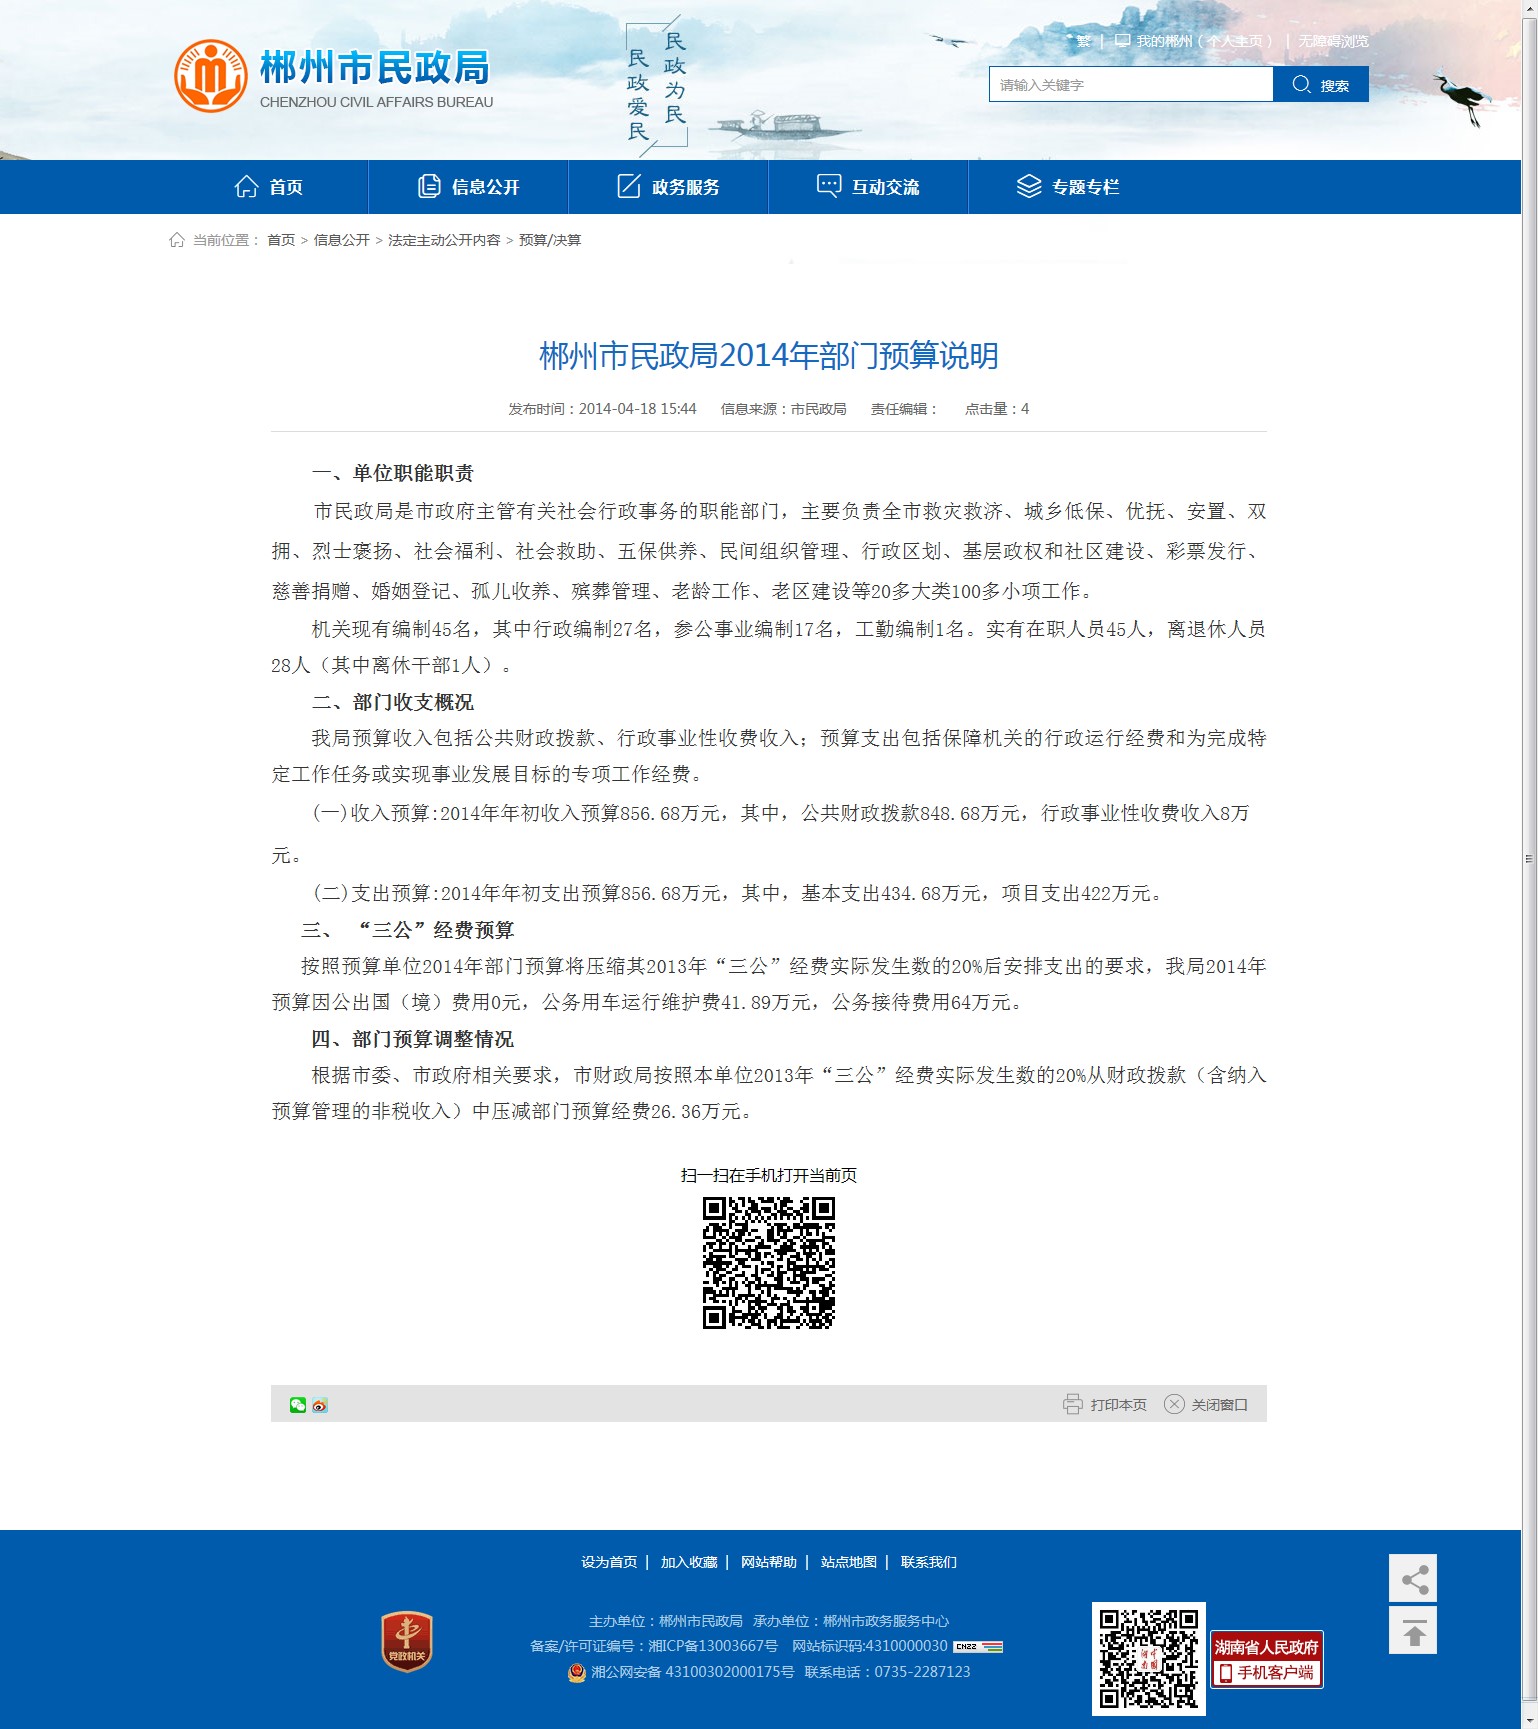Viewport: 1538px width, 1729px height.
Task: Click heading 三、“三公”经费预算
Action: (408, 930)
